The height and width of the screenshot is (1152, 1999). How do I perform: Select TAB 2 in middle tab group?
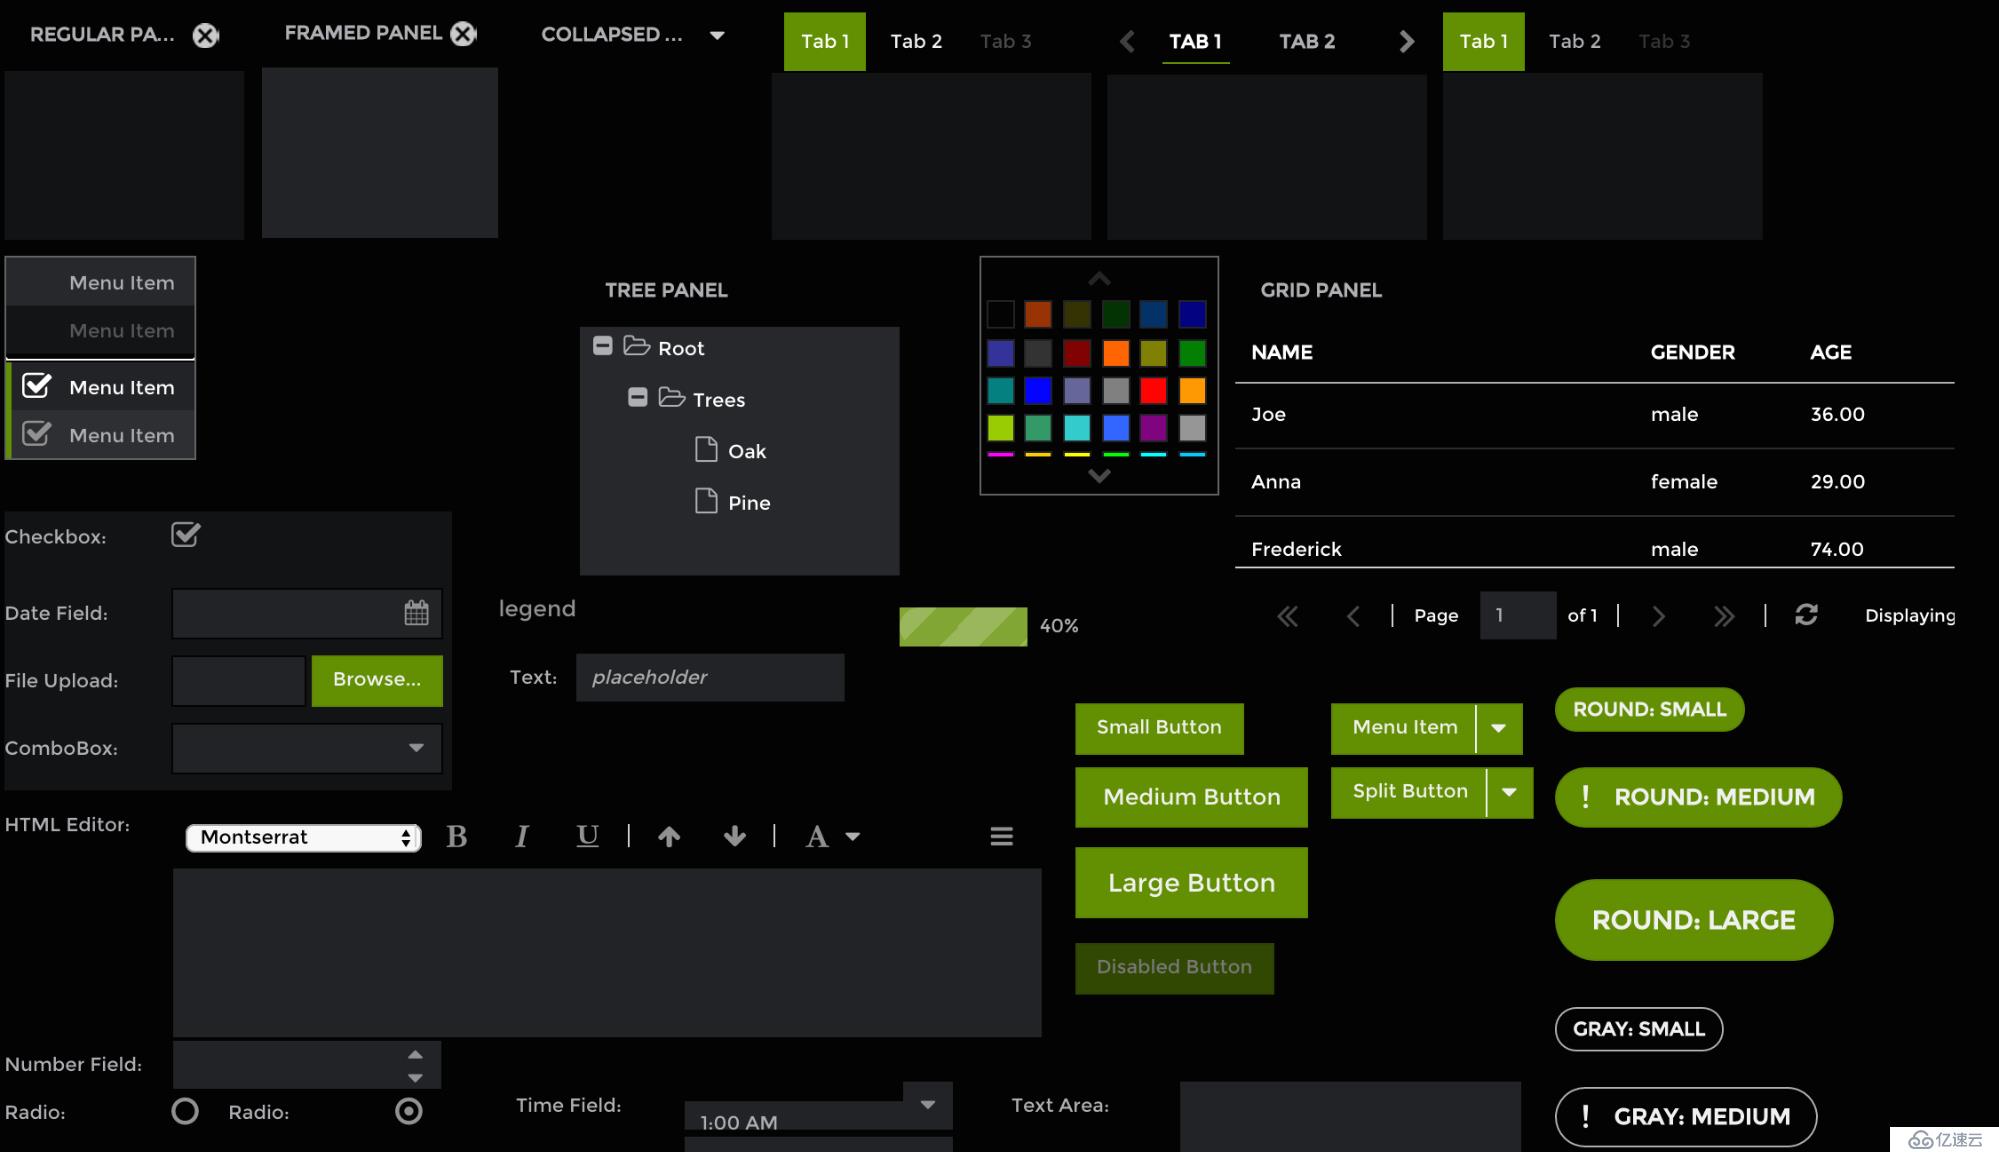tap(1306, 41)
